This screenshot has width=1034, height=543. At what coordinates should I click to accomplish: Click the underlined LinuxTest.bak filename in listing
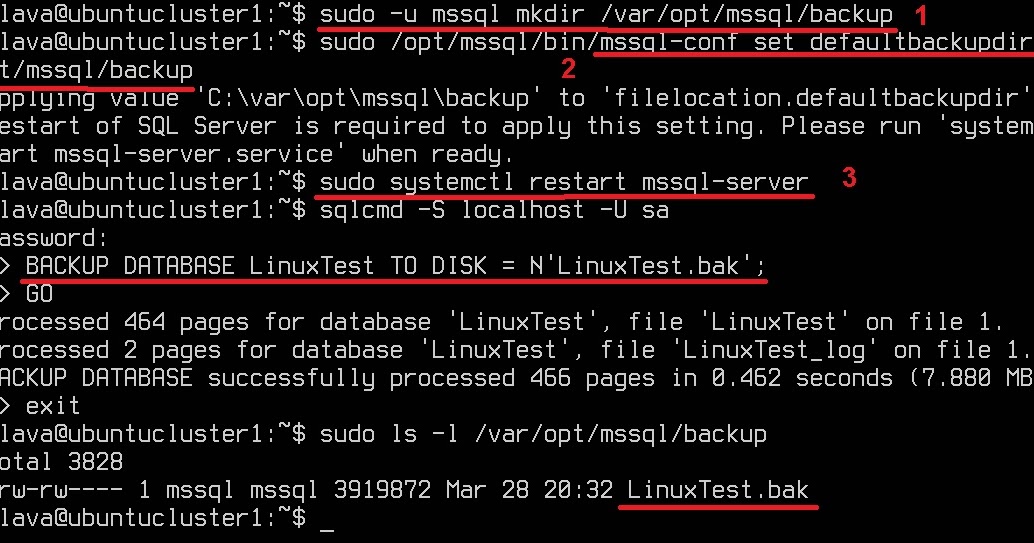717,490
